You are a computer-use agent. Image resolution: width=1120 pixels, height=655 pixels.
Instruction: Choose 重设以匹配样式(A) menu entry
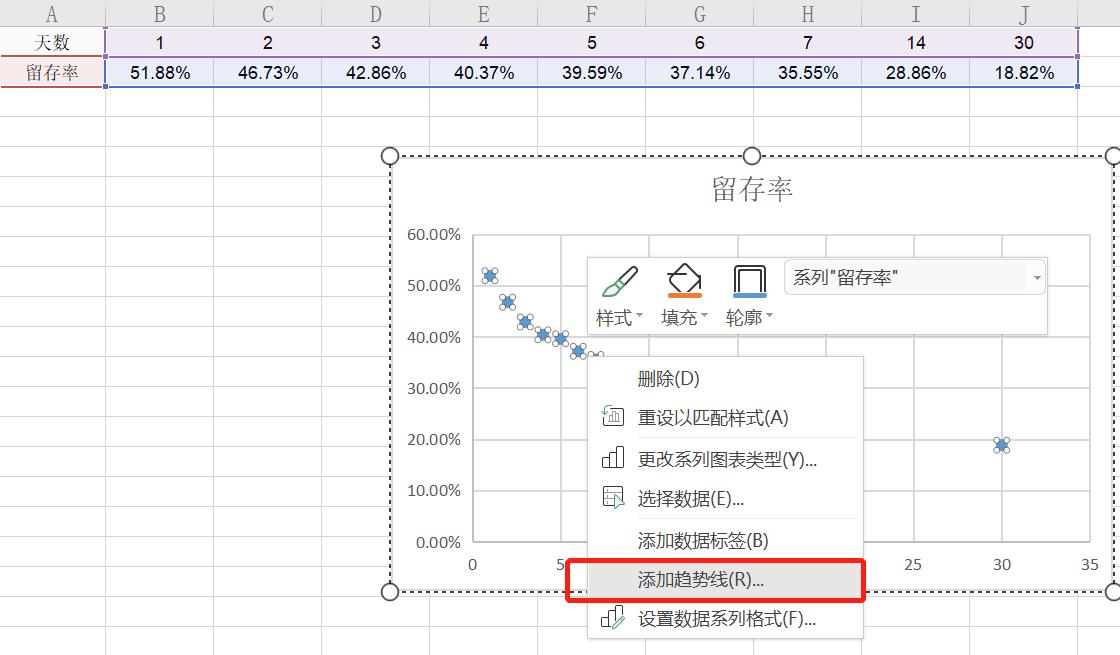pos(725,417)
